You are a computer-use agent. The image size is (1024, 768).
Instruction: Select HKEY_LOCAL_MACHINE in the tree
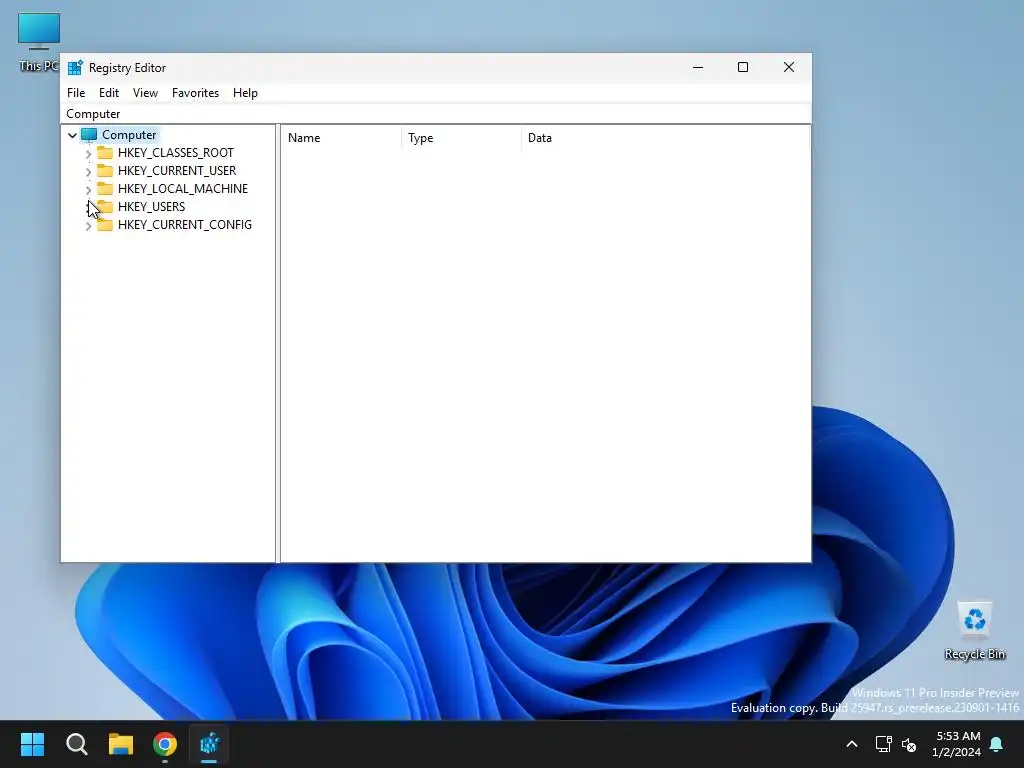click(x=183, y=189)
